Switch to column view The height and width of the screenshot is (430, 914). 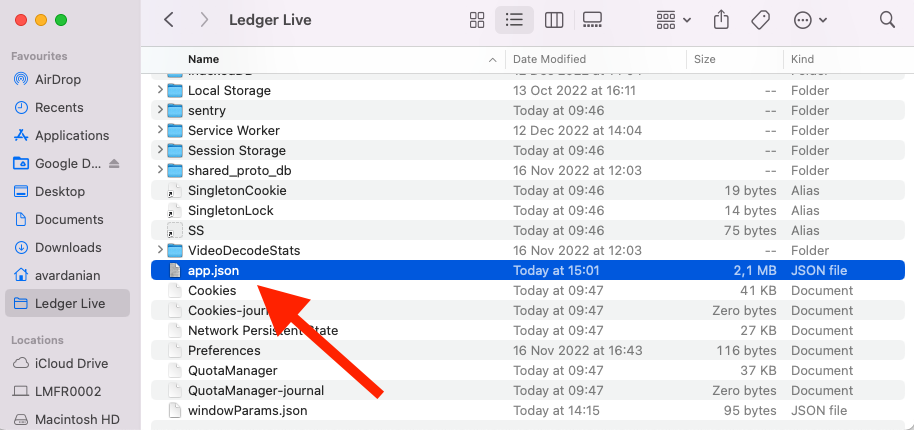(x=553, y=20)
